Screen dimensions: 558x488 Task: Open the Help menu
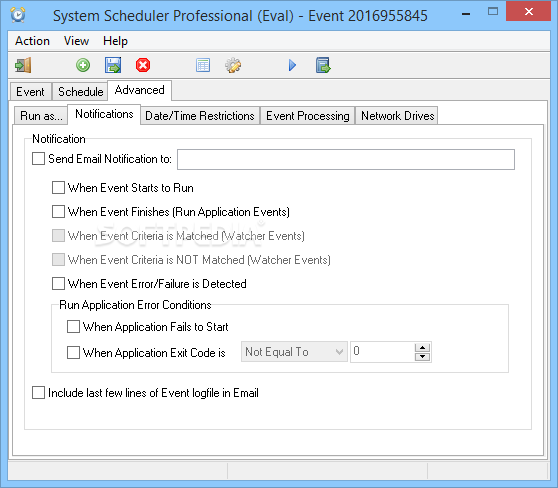115,41
